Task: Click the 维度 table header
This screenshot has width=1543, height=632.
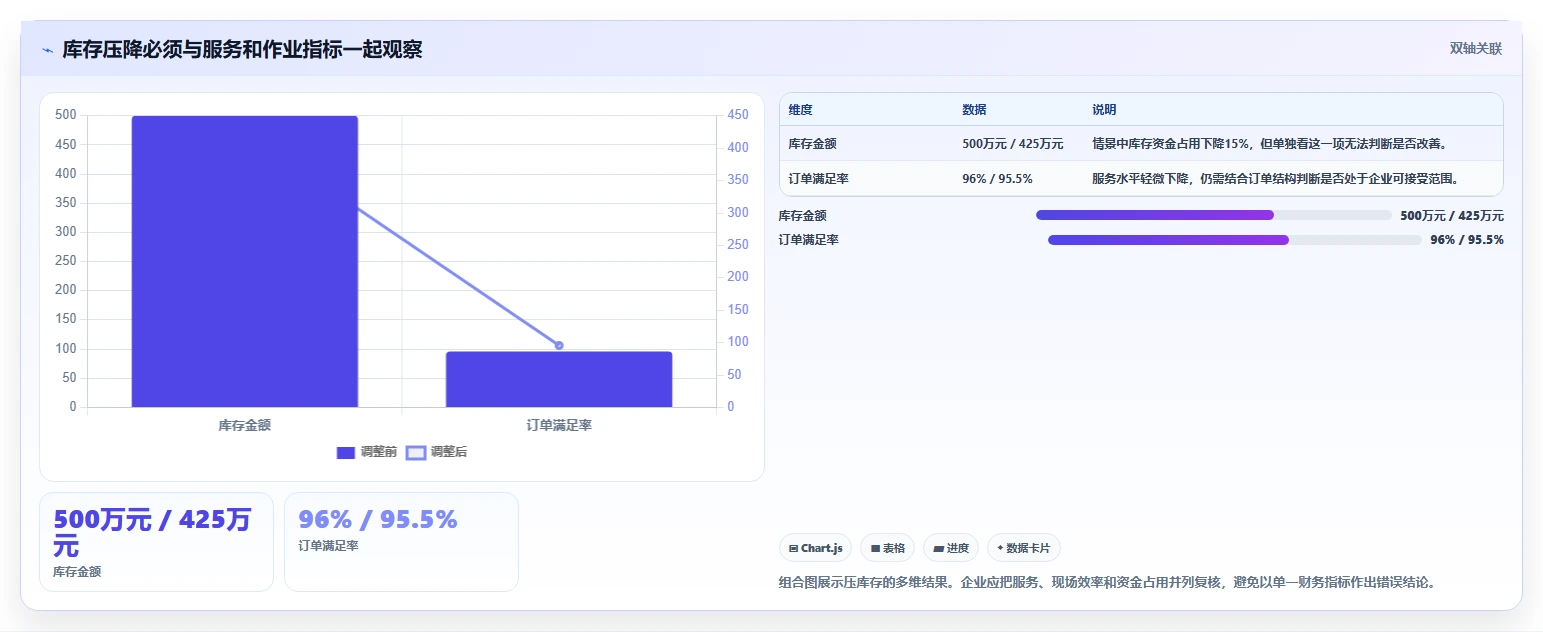Action: pos(800,110)
